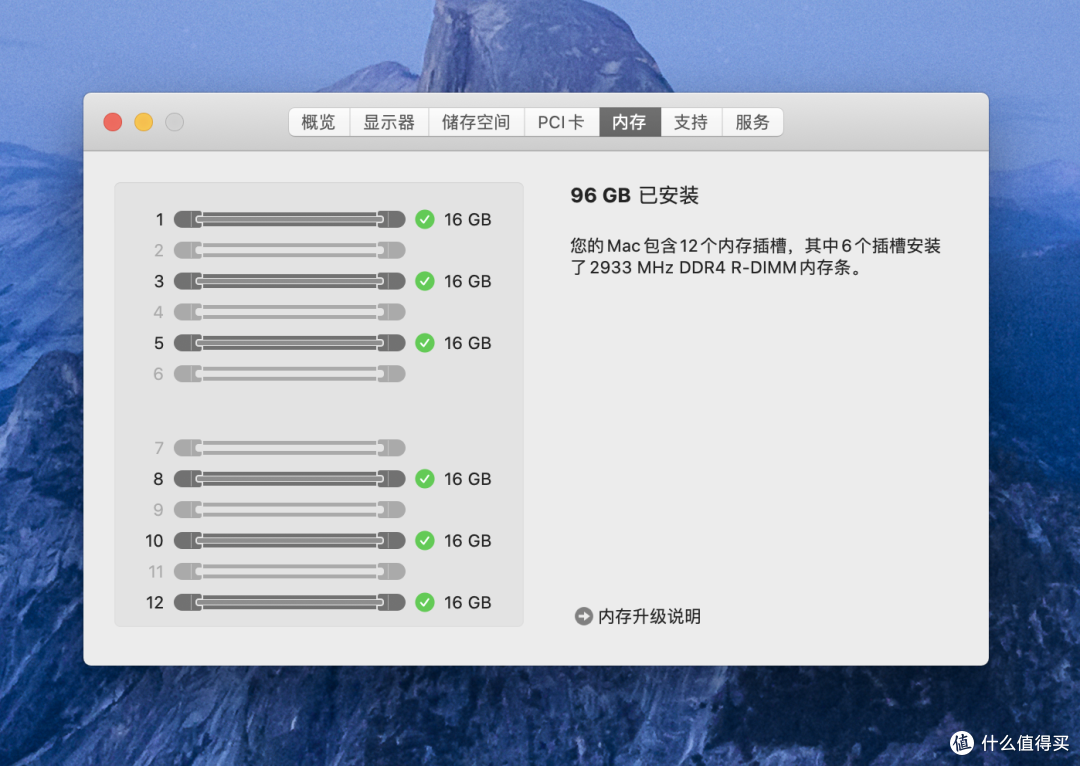View the PCI卡 tab
This screenshot has height=766, width=1080.
[x=561, y=122]
